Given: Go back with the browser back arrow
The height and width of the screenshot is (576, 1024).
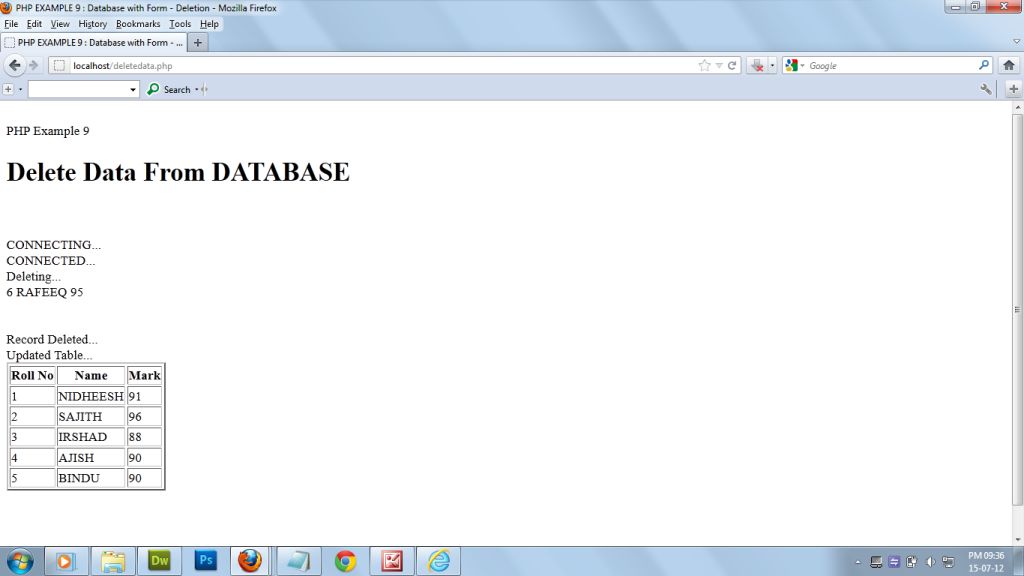Looking at the screenshot, I should [14, 65].
